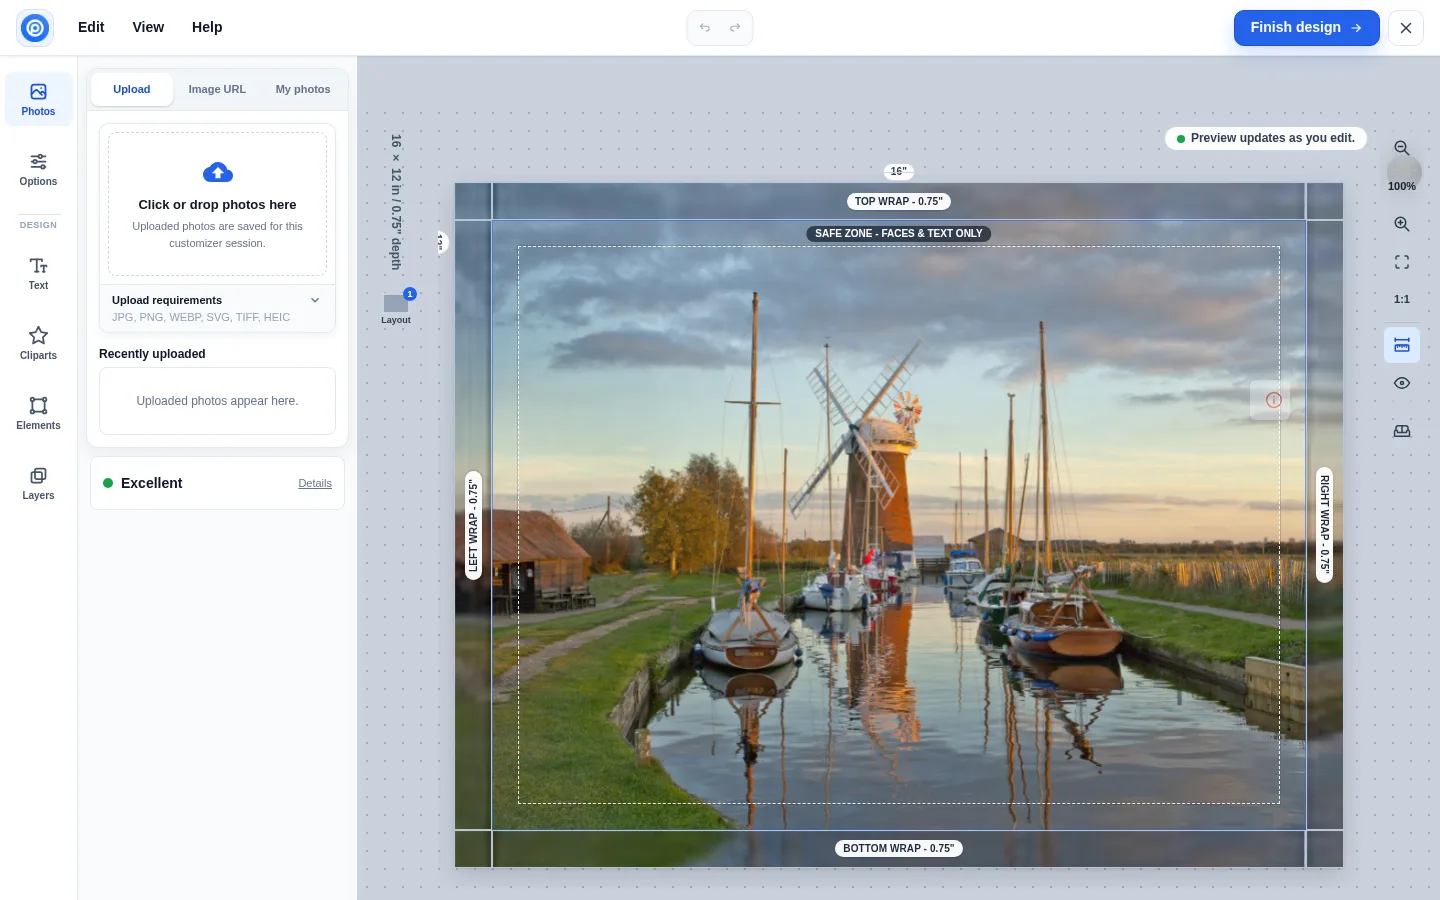Zoom in on the canvas
Screen dimensions: 1440x900
click(x=1402, y=224)
